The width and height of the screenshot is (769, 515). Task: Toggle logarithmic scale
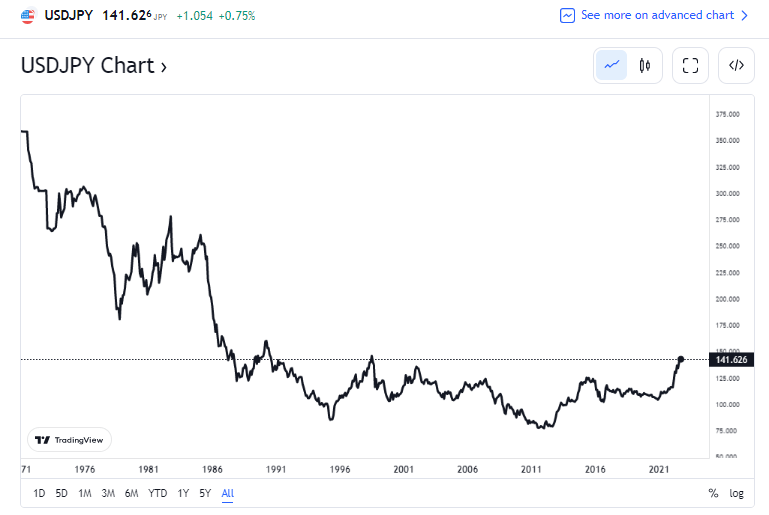[737, 493]
